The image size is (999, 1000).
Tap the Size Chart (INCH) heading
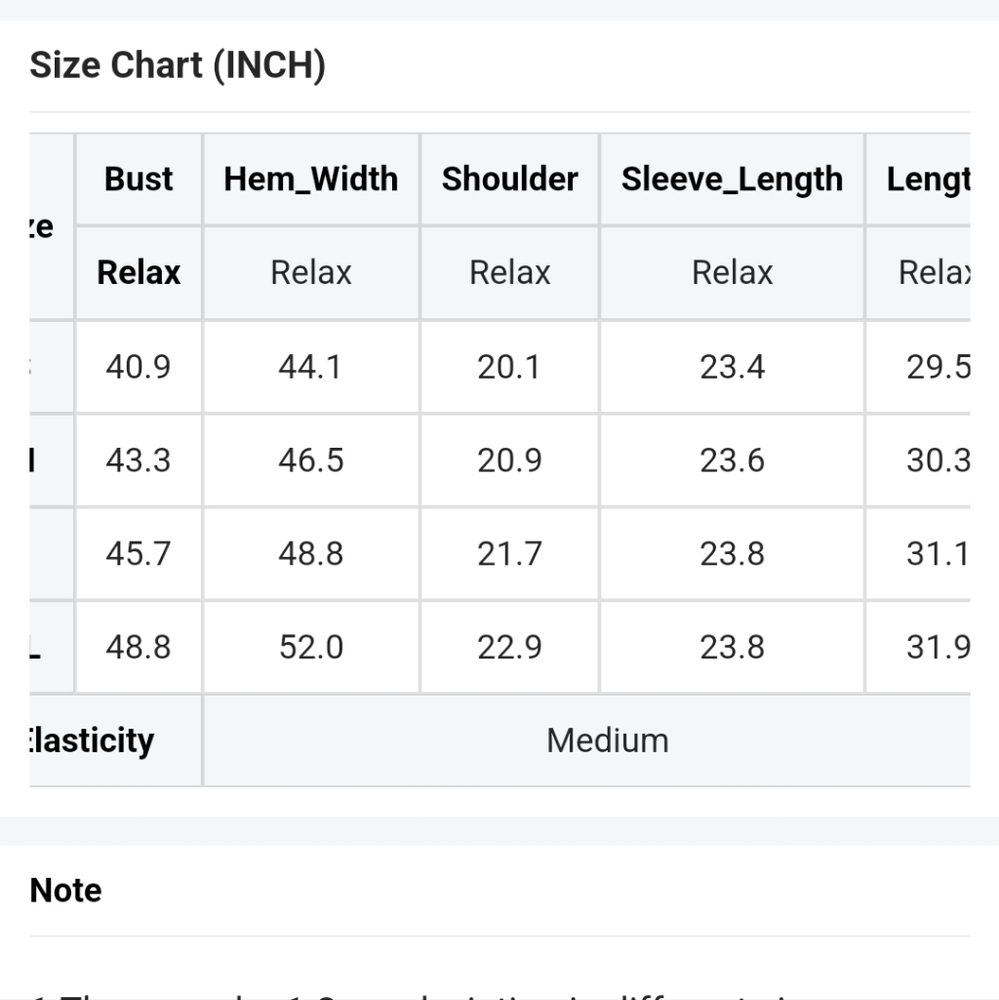tap(177, 65)
